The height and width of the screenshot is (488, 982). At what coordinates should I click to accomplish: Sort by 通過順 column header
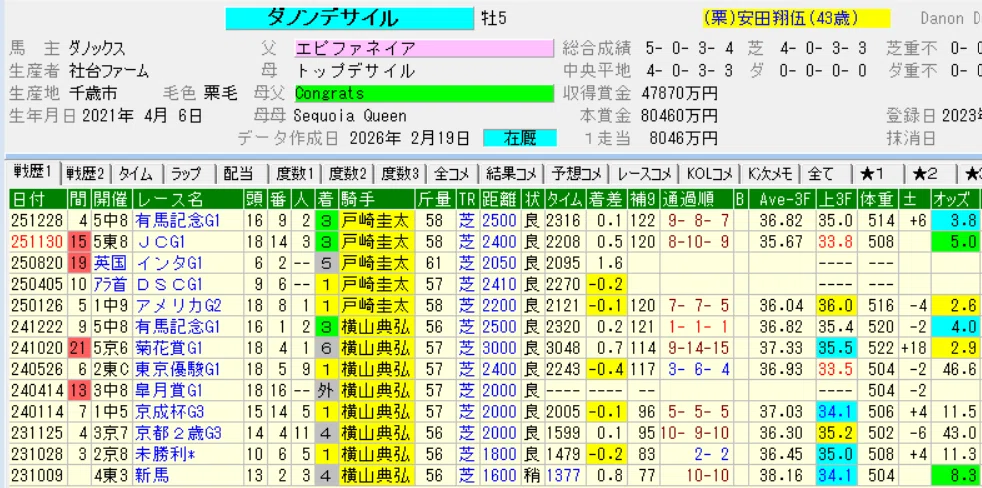click(696, 199)
